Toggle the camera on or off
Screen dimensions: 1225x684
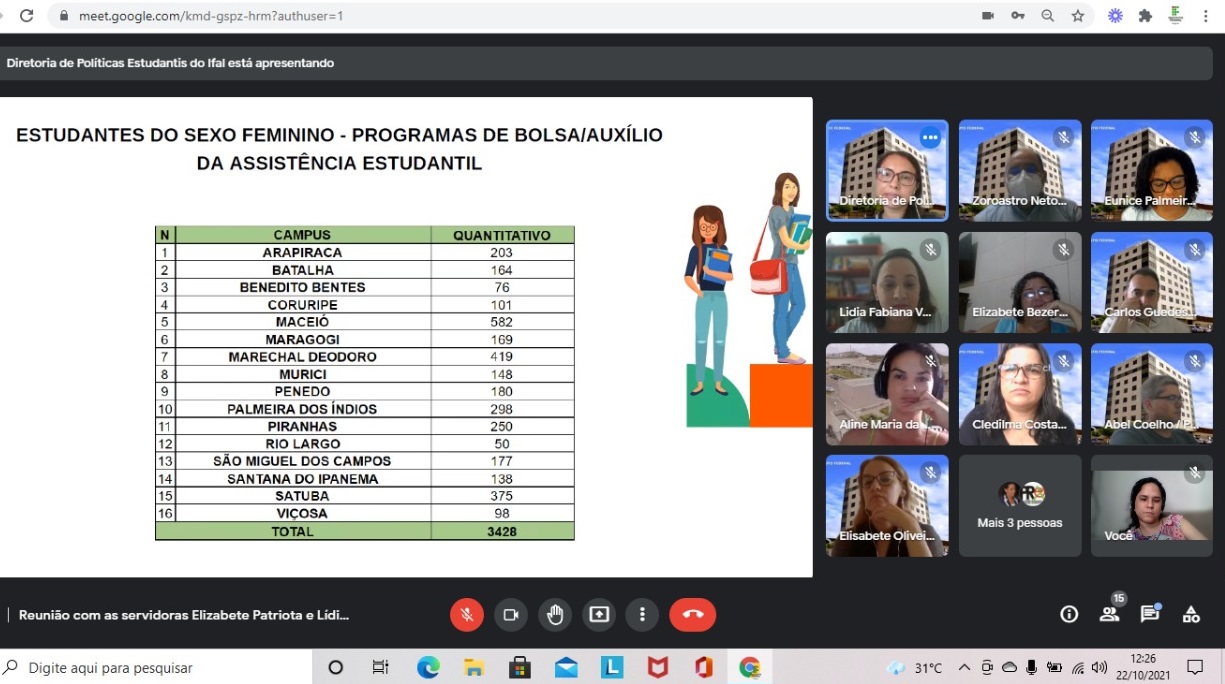click(510, 615)
